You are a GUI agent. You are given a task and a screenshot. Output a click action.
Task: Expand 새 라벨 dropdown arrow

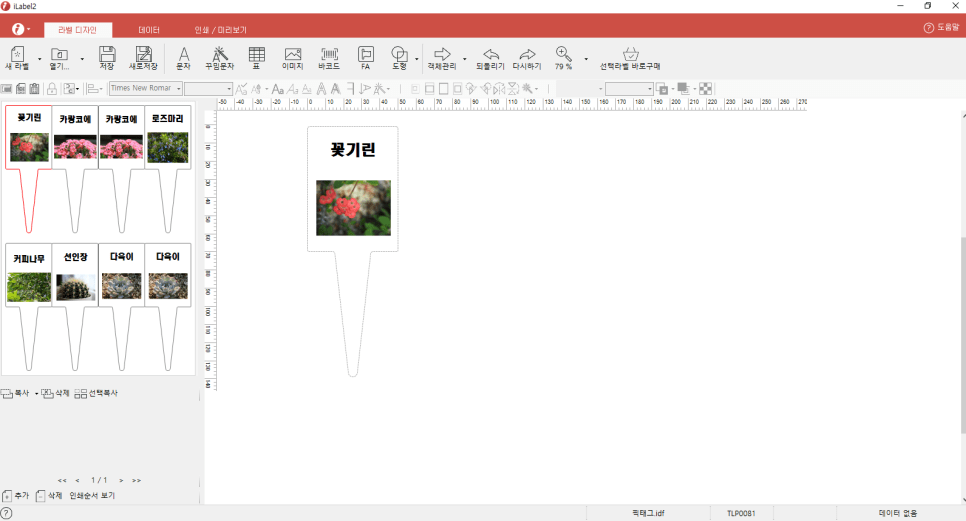coord(39,59)
